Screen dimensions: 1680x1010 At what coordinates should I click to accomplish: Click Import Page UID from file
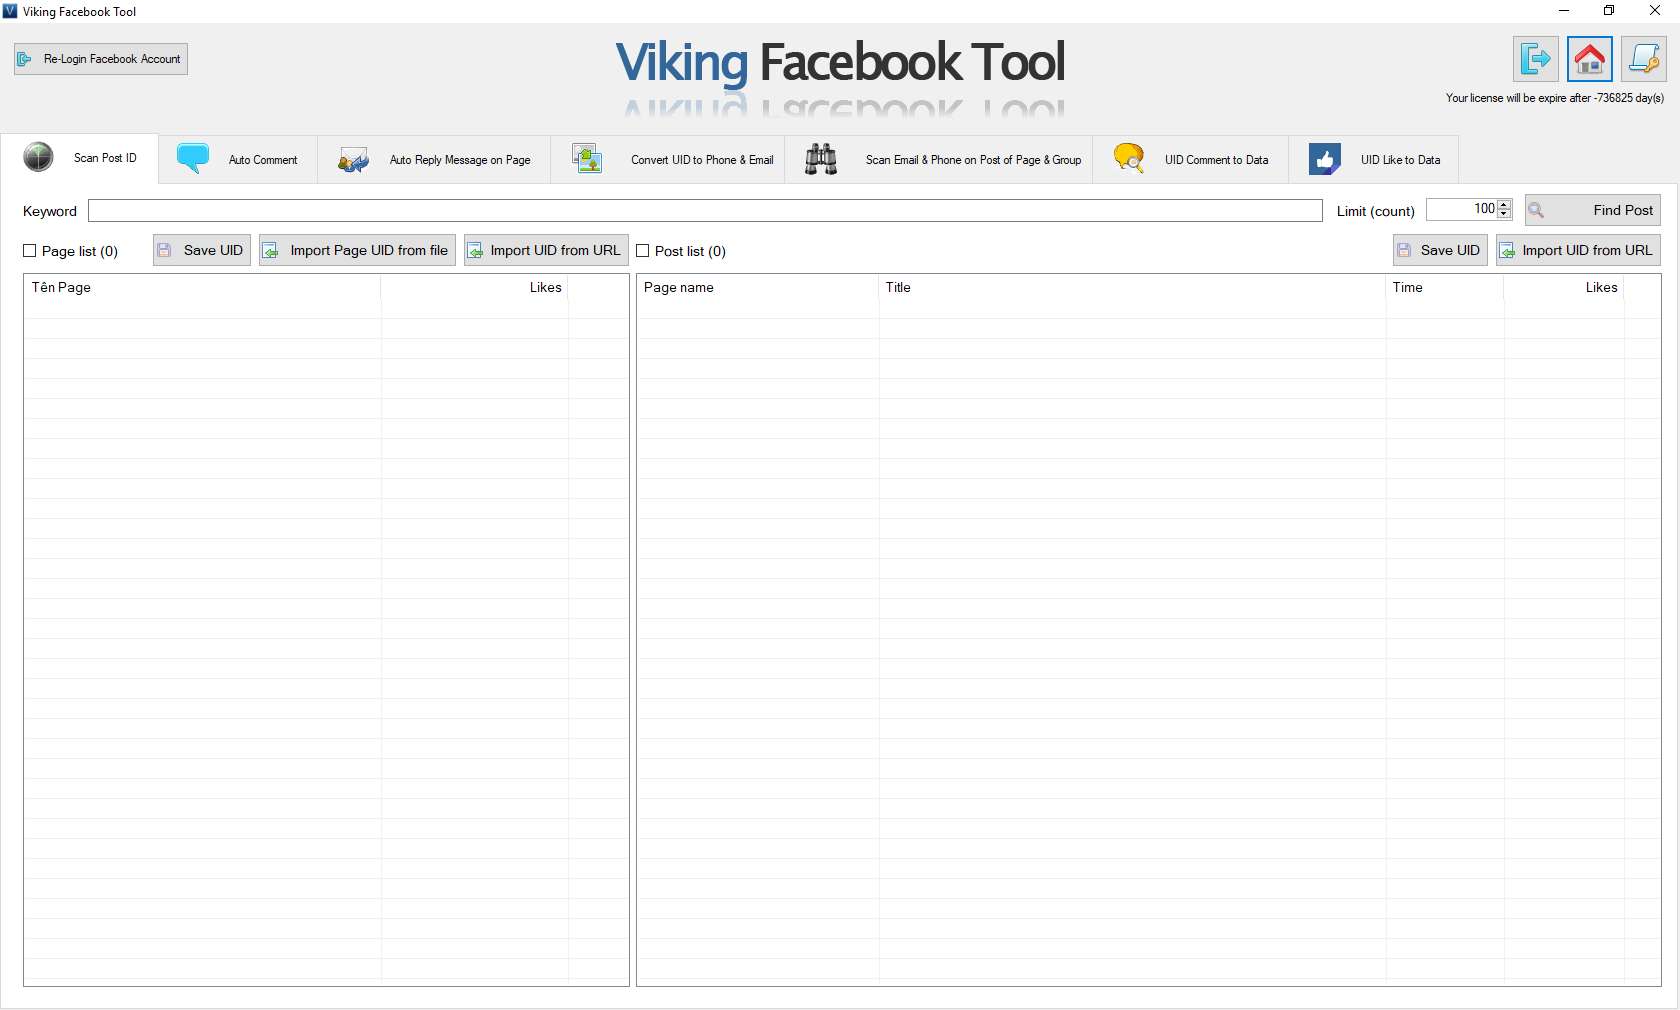pos(357,250)
